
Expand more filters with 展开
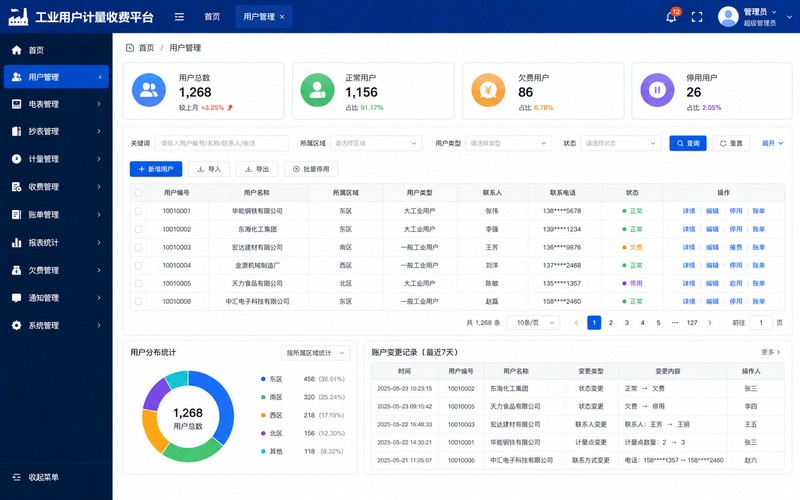click(x=772, y=143)
